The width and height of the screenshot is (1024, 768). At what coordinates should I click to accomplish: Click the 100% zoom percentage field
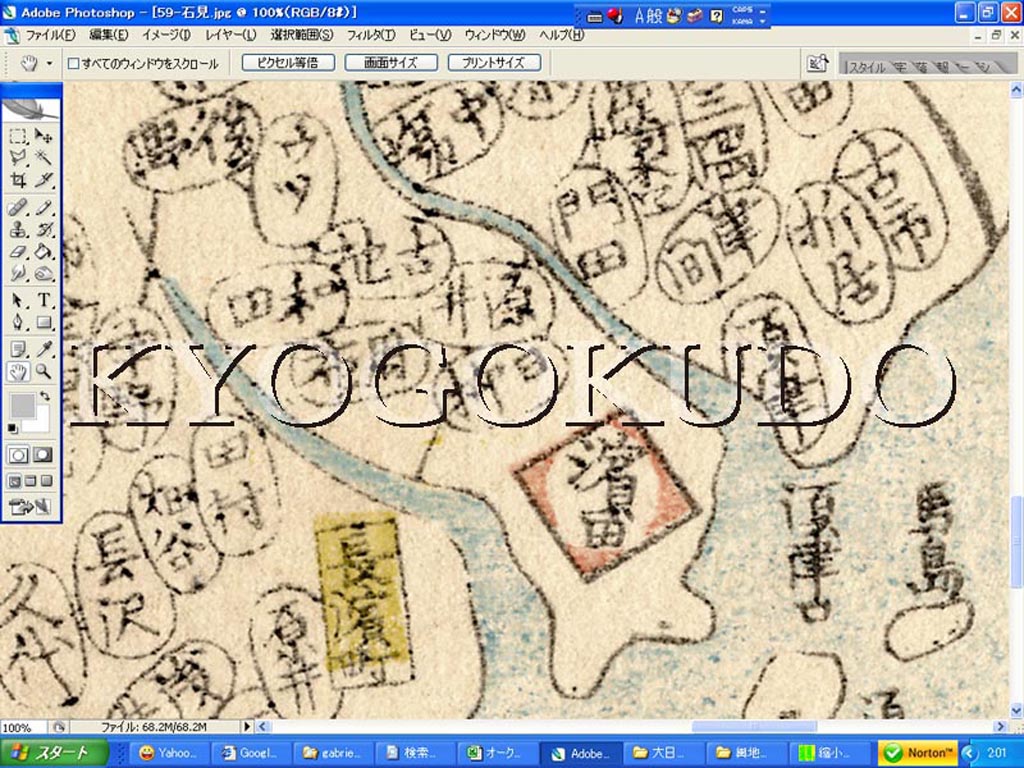pos(22,727)
